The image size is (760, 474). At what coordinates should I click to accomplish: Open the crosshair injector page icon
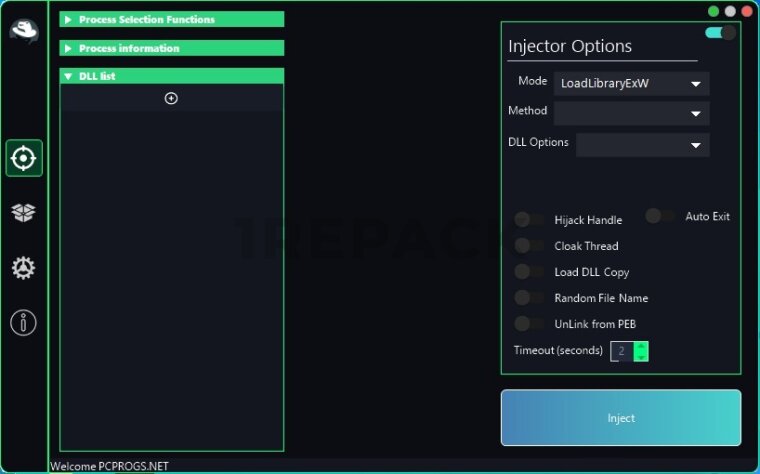click(x=24, y=158)
